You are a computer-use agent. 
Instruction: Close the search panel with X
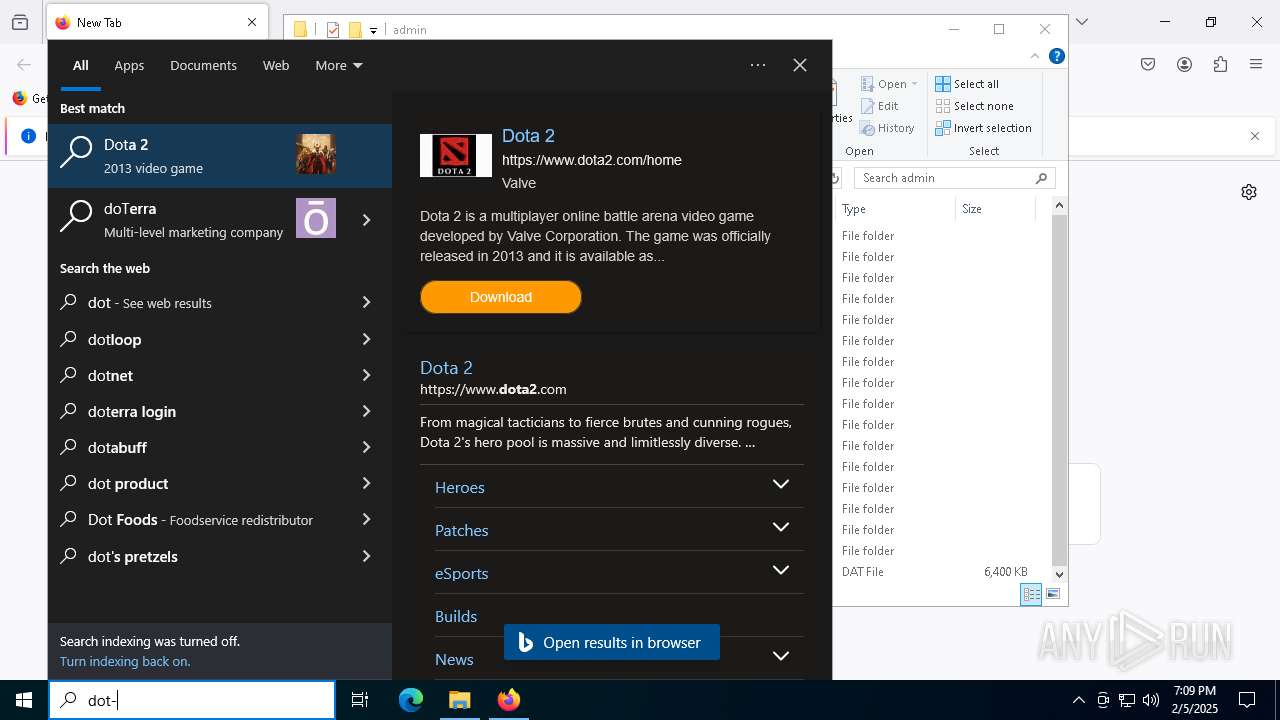click(800, 65)
